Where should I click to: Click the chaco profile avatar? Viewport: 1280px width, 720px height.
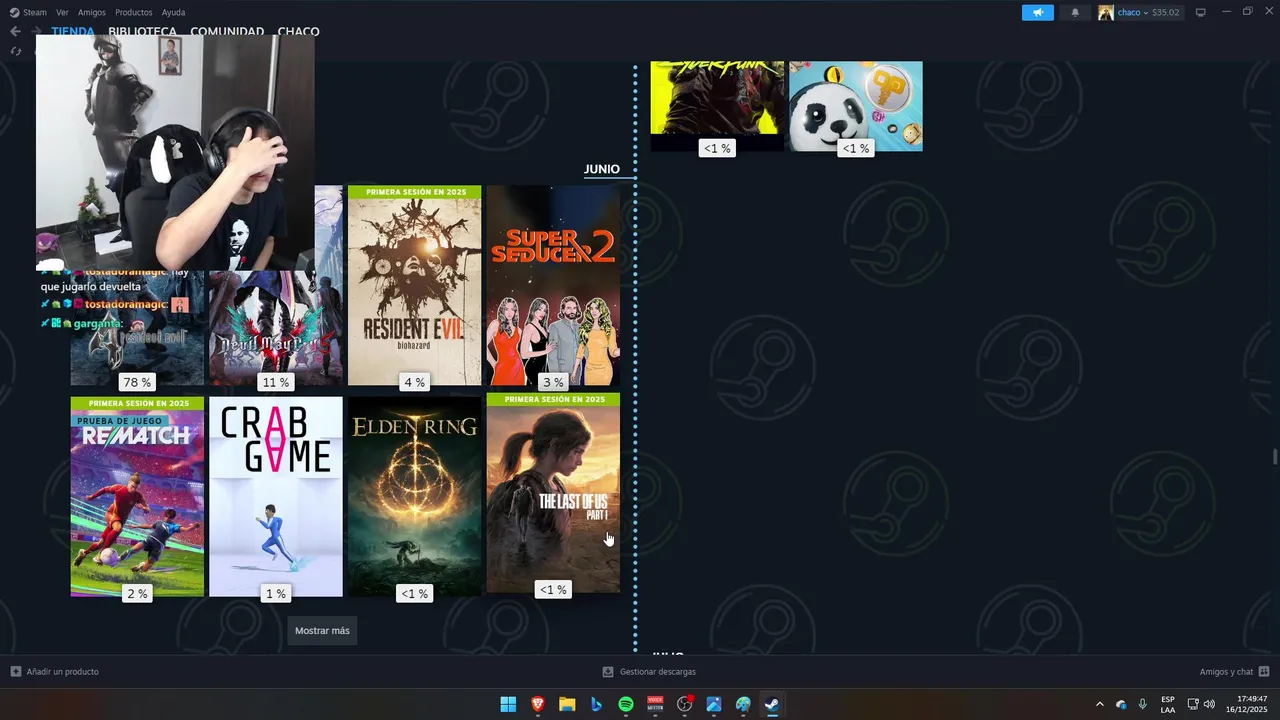(1105, 12)
